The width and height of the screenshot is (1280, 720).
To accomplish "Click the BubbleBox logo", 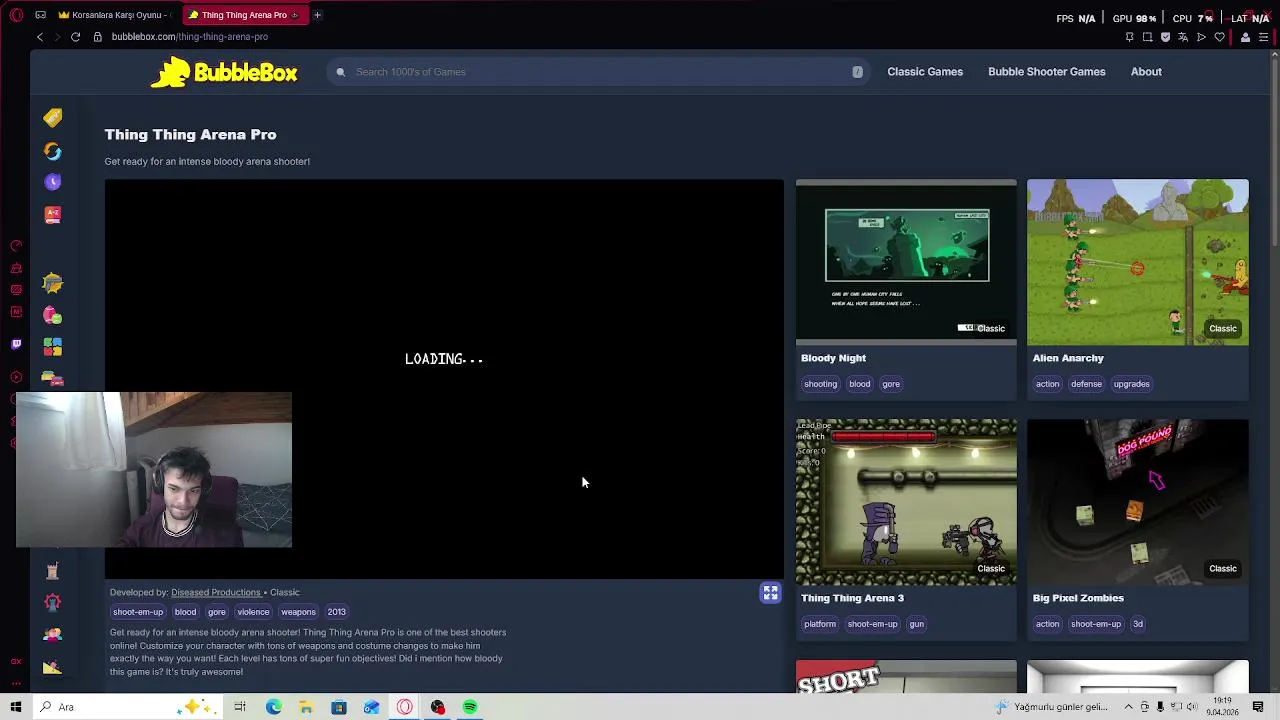I will click(x=224, y=72).
